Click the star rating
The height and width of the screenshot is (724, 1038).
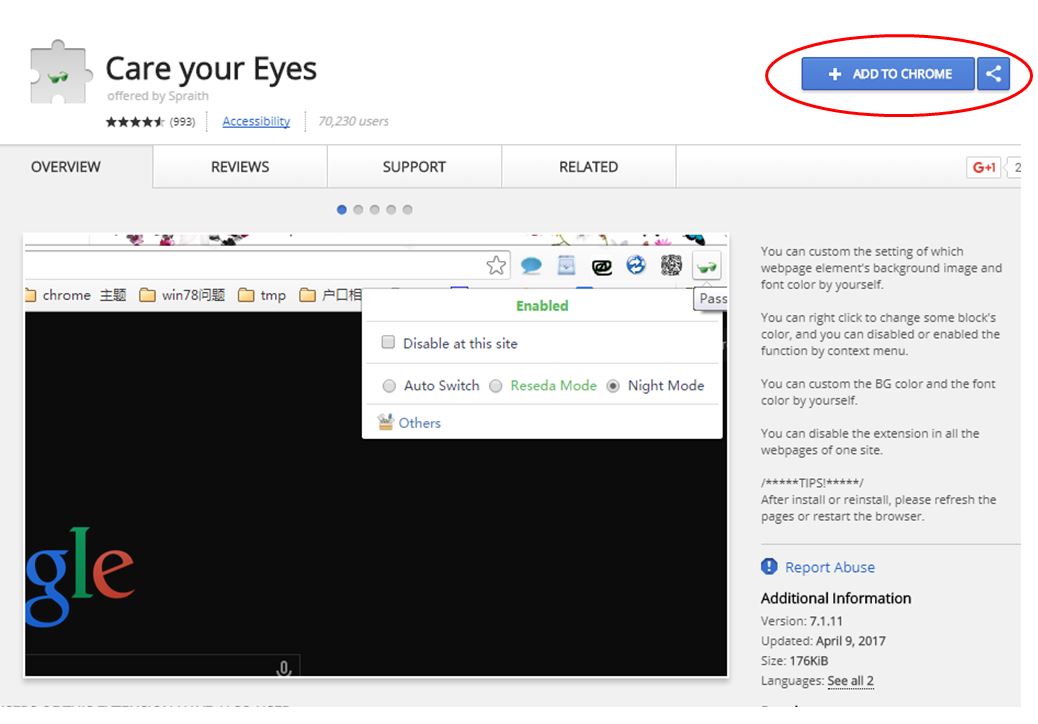(x=134, y=122)
